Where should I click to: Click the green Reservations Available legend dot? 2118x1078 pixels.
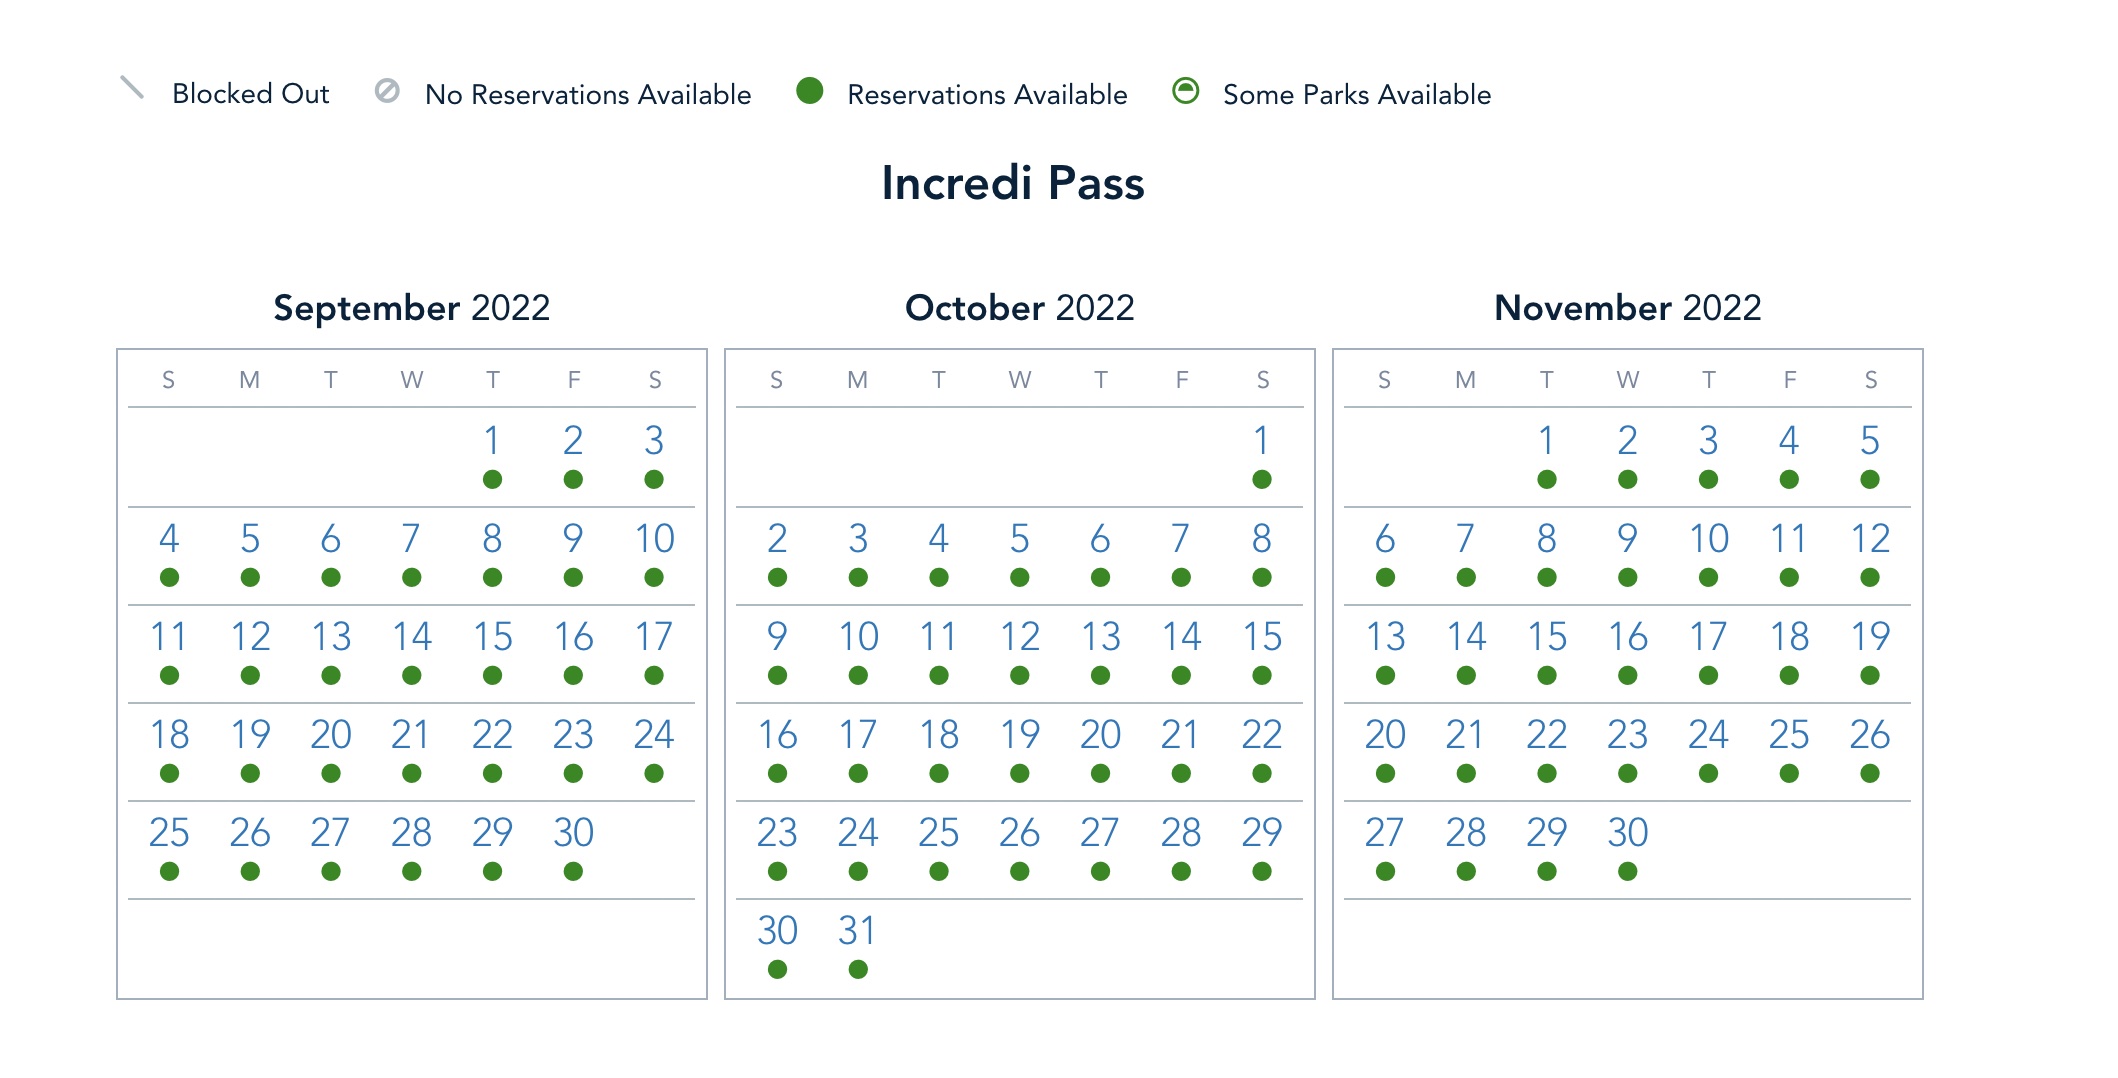(x=809, y=91)
